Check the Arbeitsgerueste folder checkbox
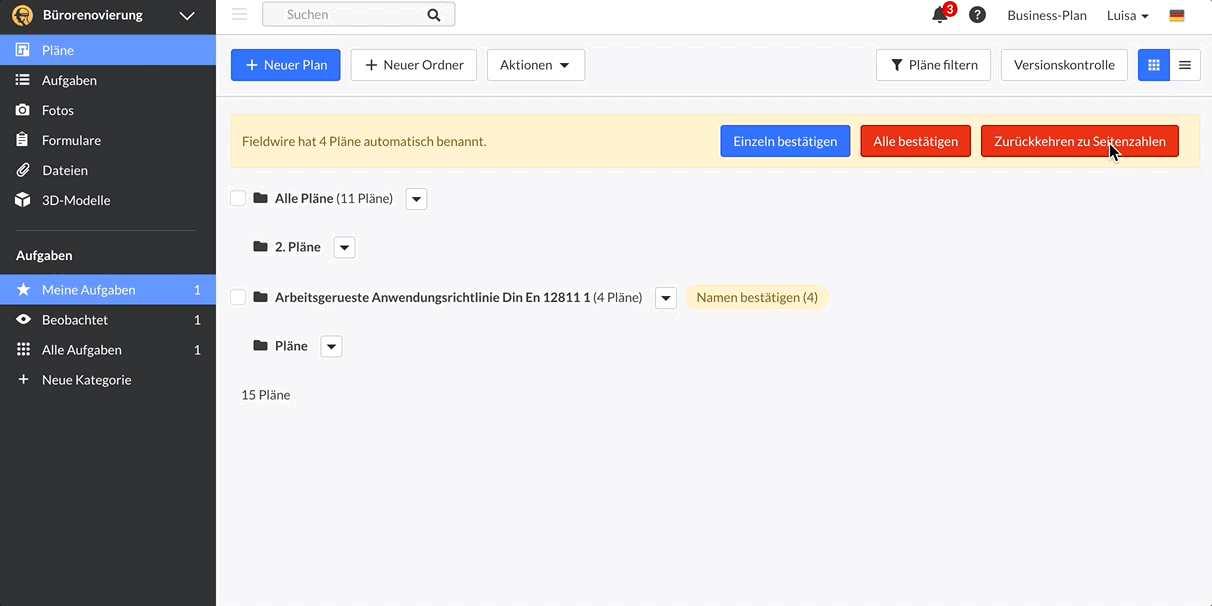 coord(238,297)
